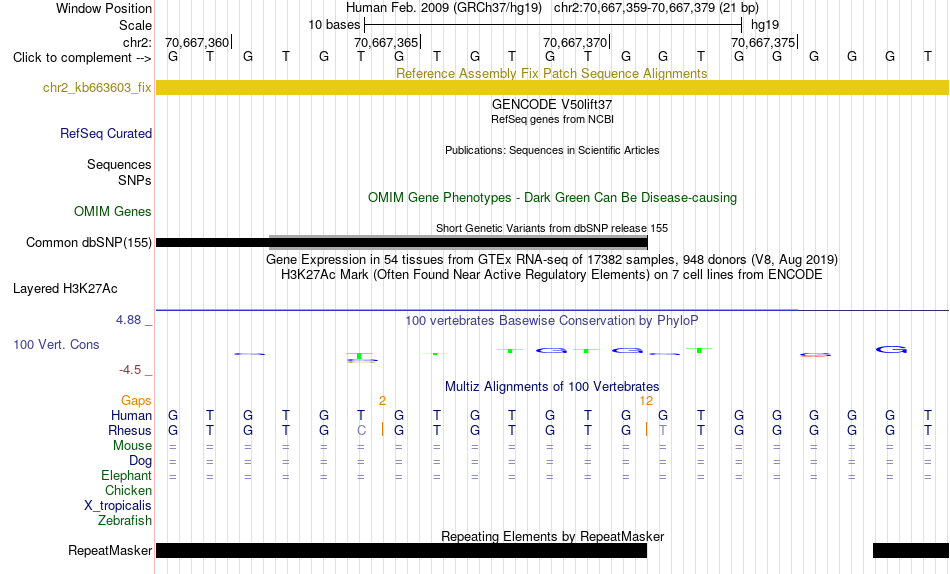
Task: Select the X_tropicalis alignment row label
Action: [x=118, y=506]
